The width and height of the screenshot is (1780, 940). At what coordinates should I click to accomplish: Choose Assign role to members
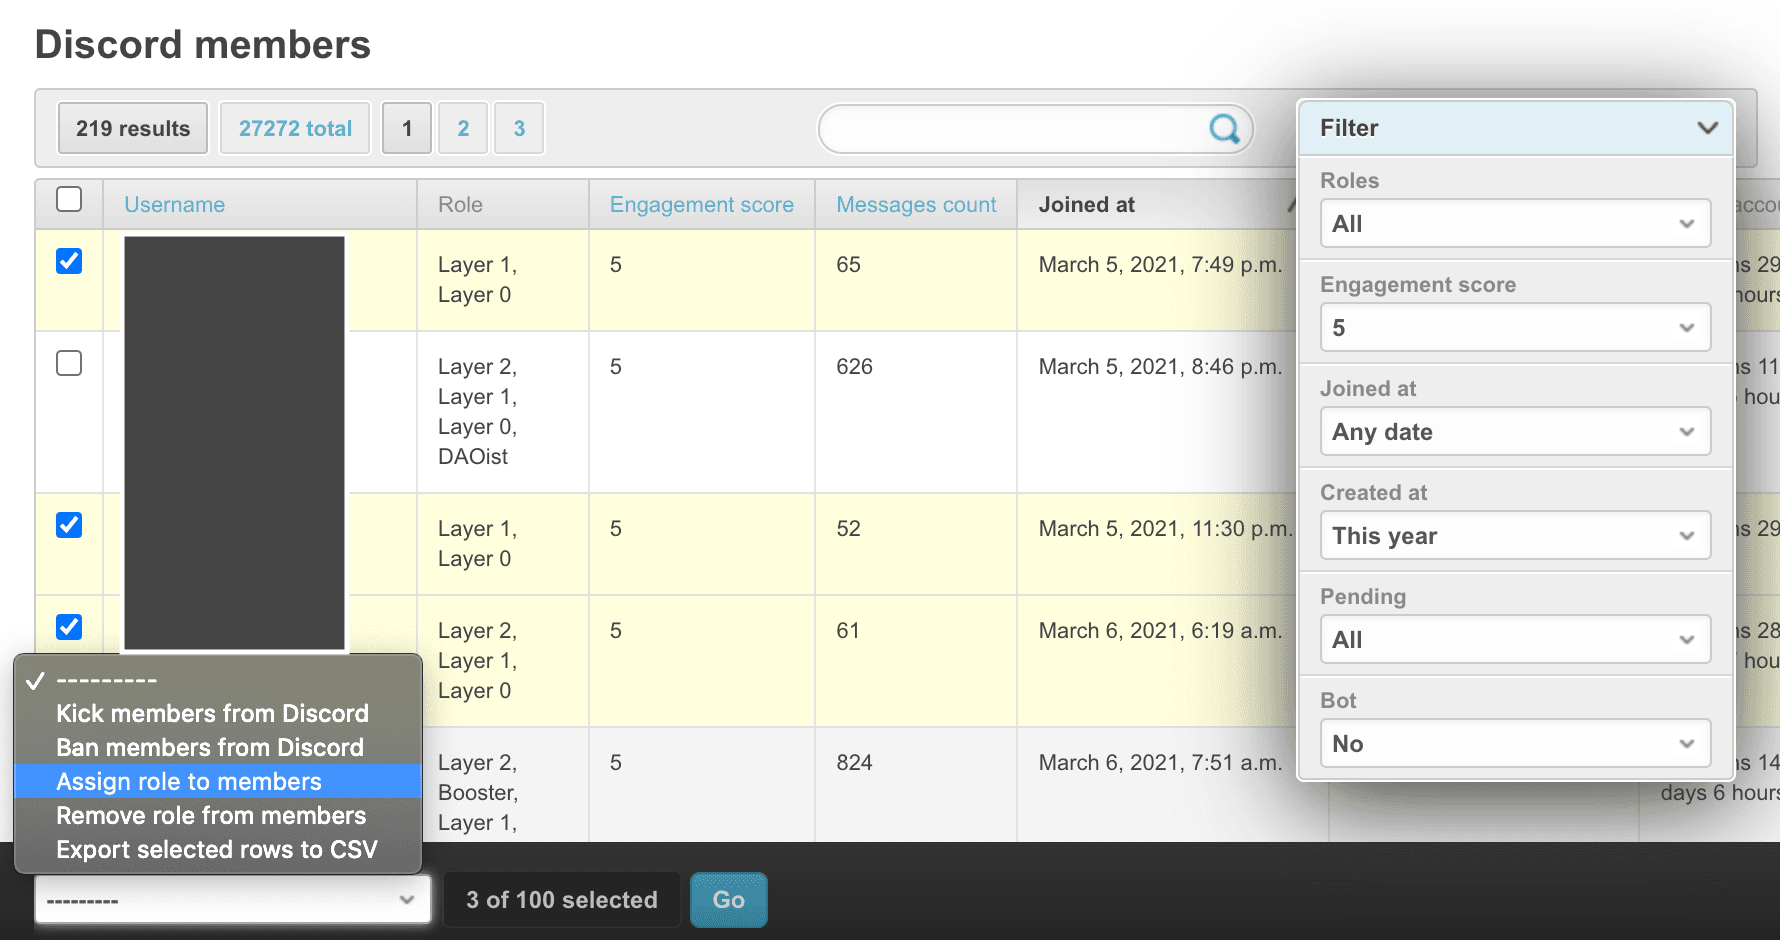218,782
